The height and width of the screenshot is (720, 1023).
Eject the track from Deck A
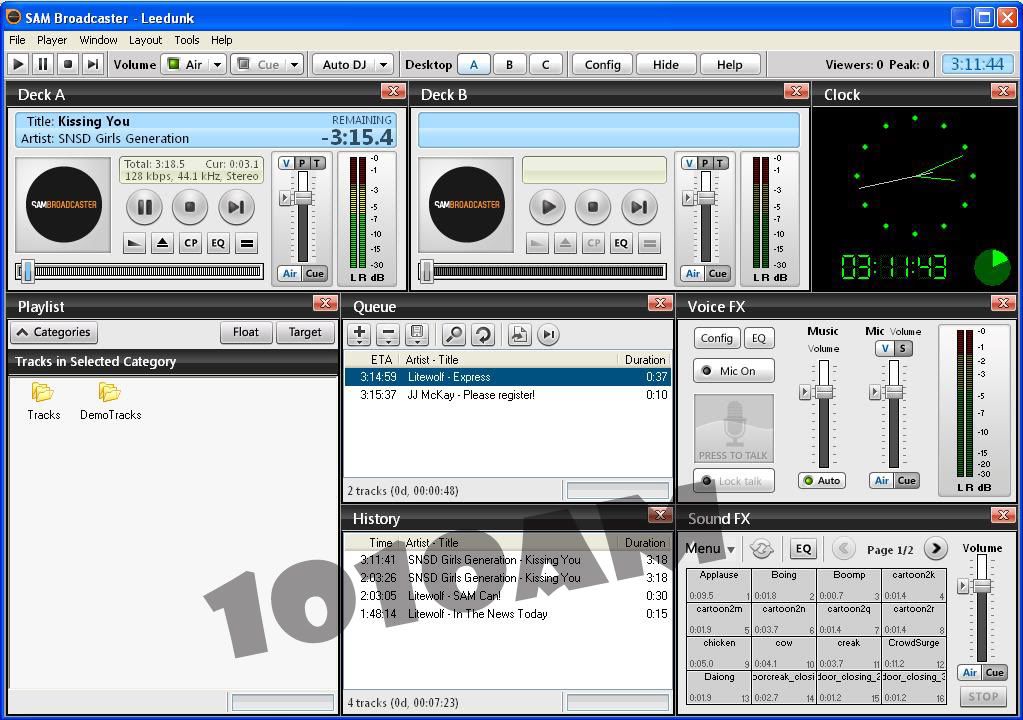point(162,243)
